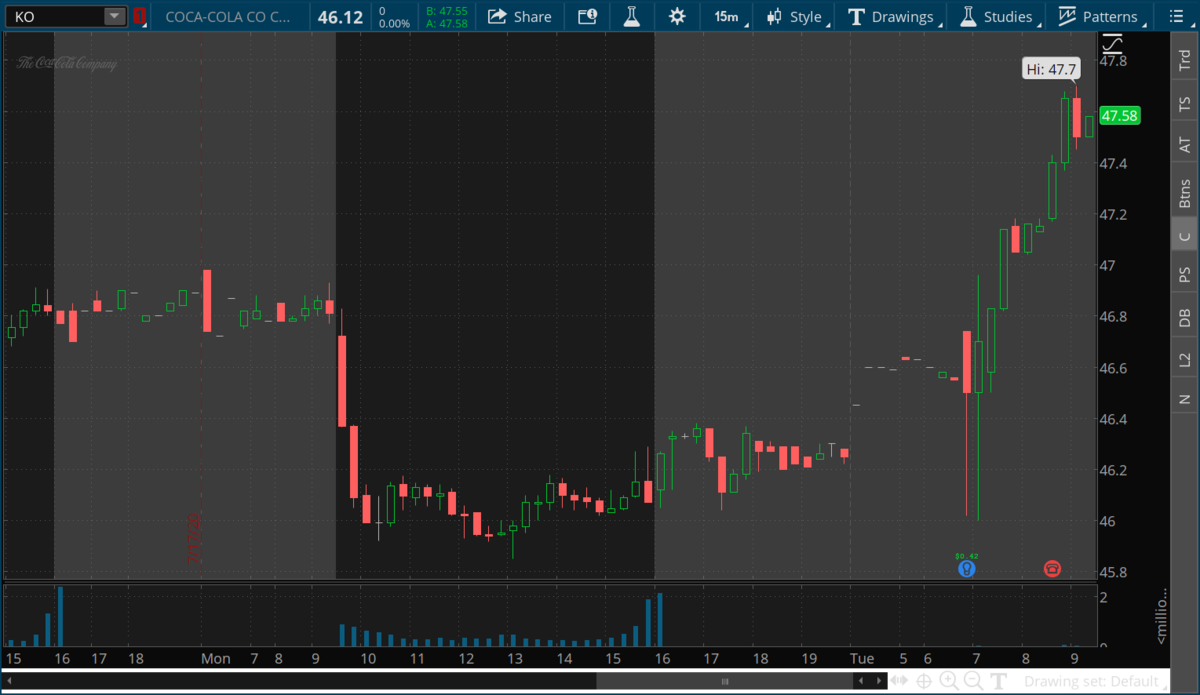Open the TS sidebar tab
The width and height of the screenshot is (1200, 695).
point(1185,104)
